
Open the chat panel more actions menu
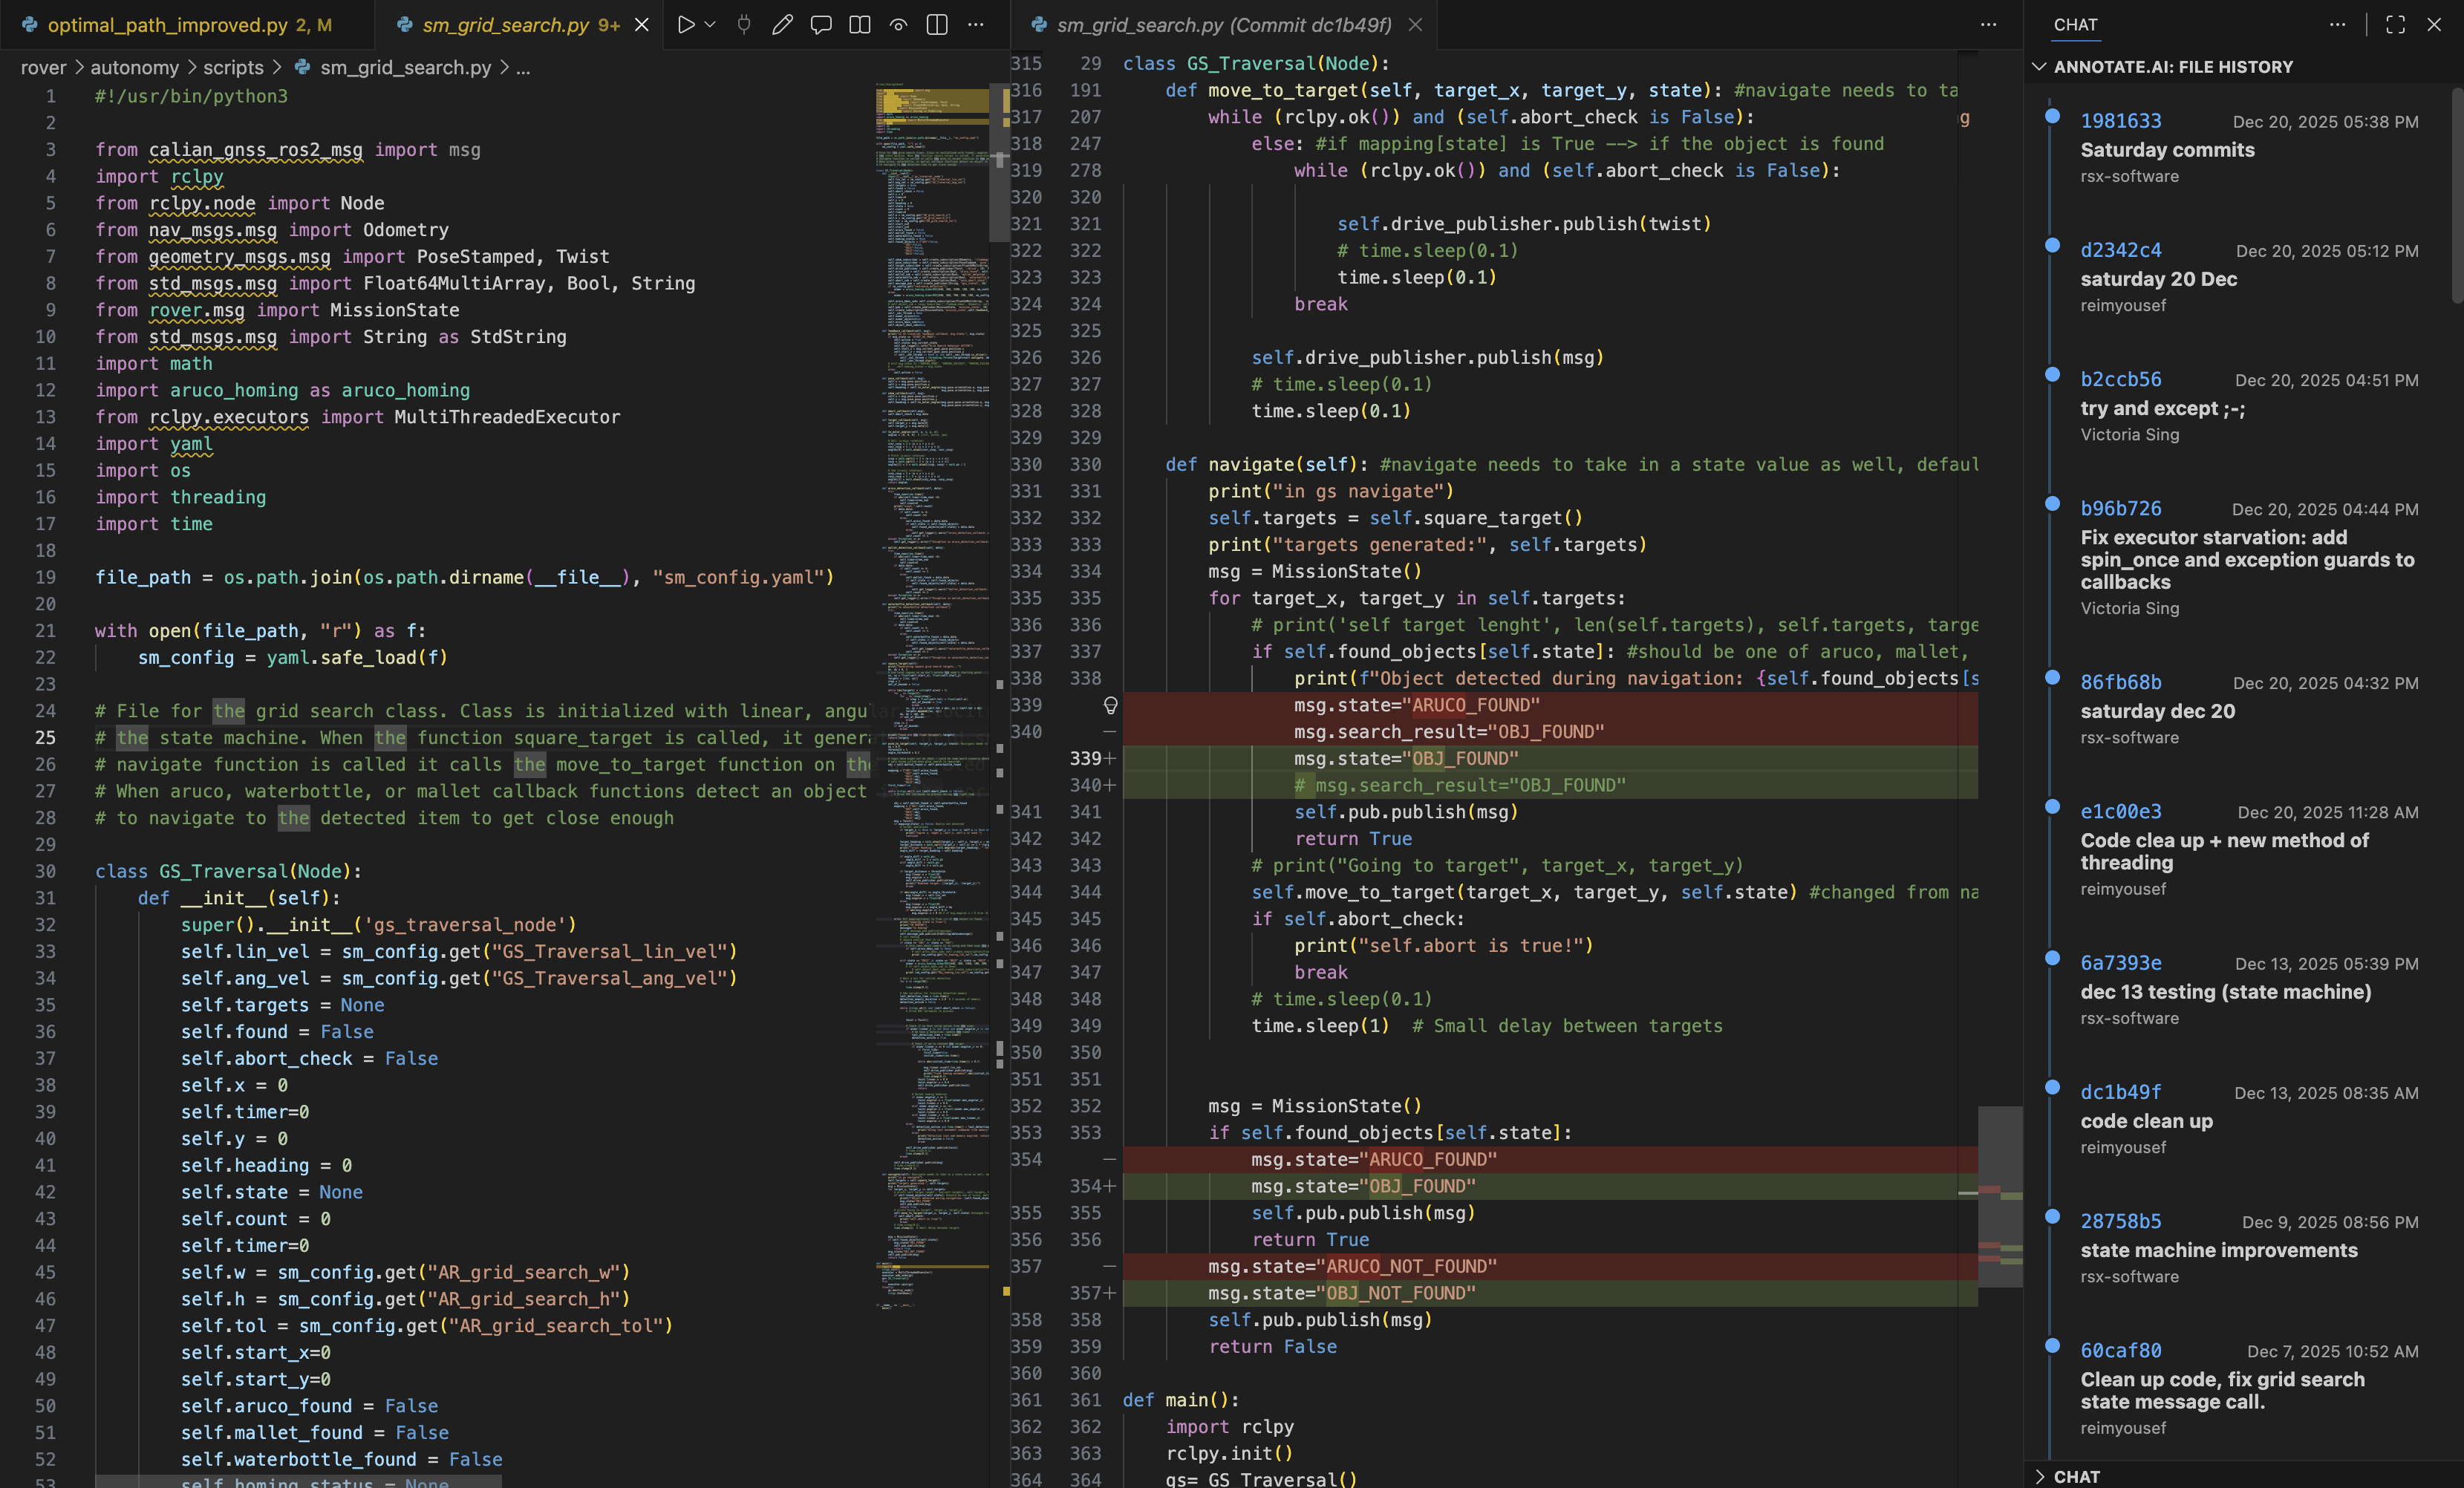(x=2337, y=25)
